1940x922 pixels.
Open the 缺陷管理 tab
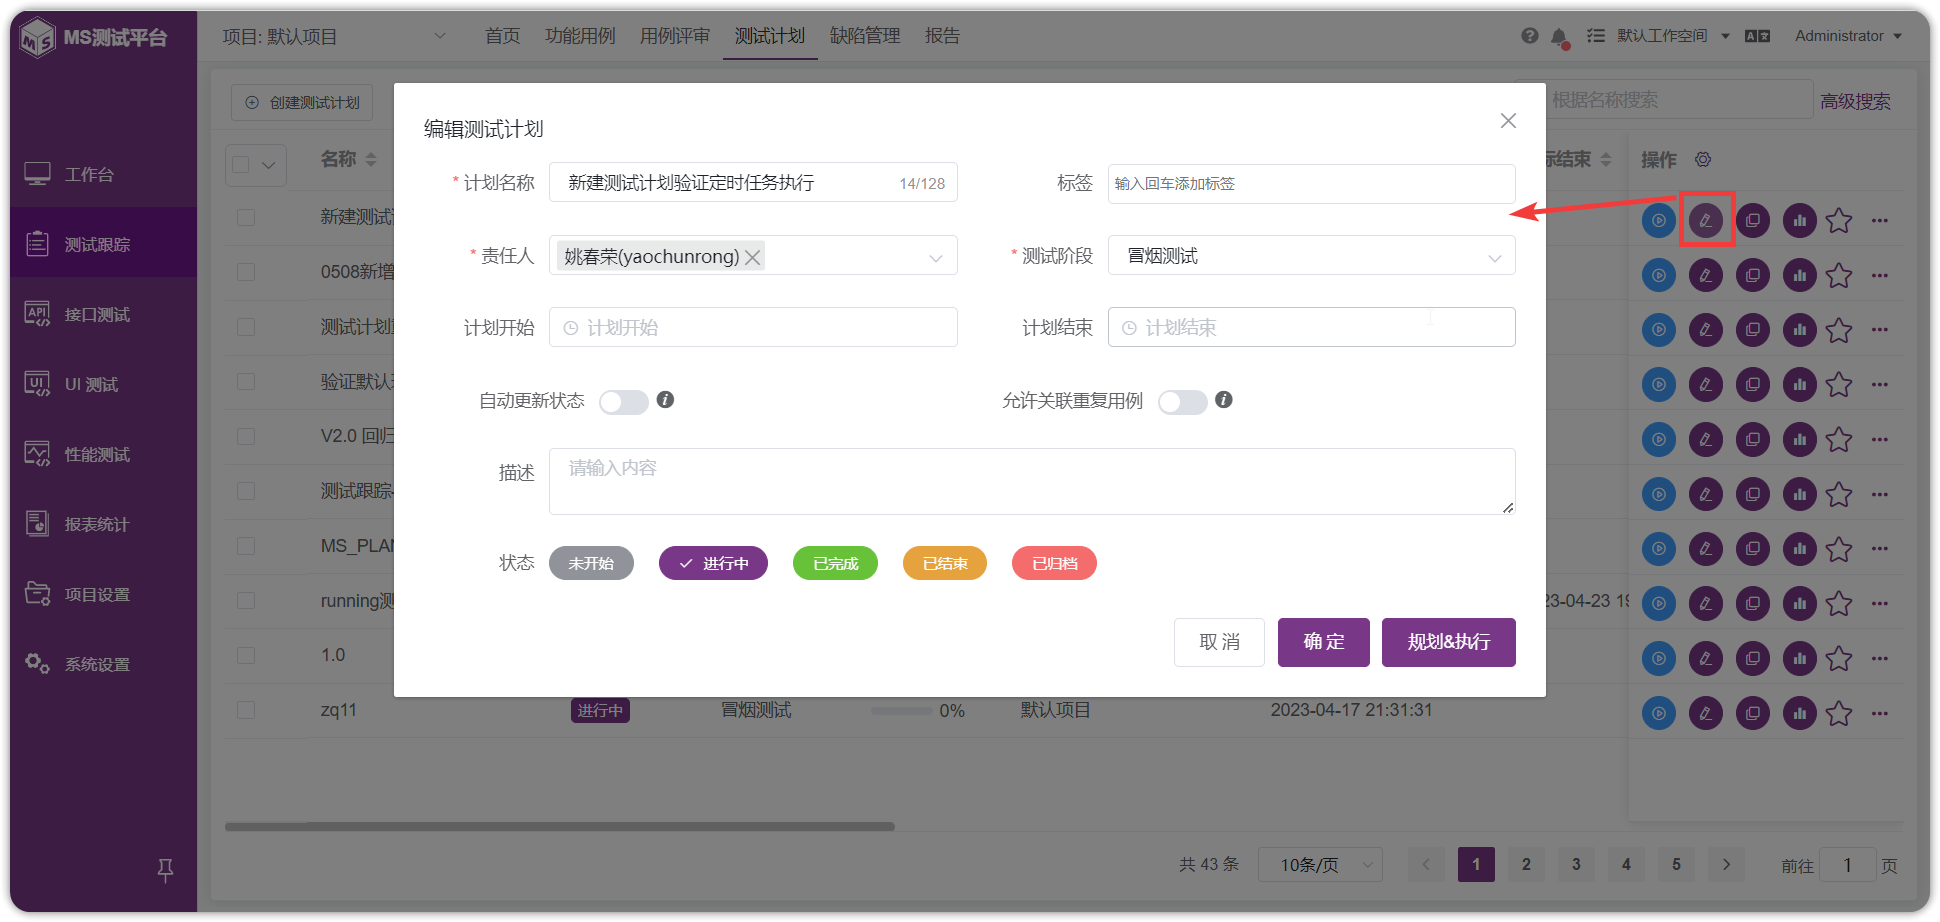pos(865,36)
